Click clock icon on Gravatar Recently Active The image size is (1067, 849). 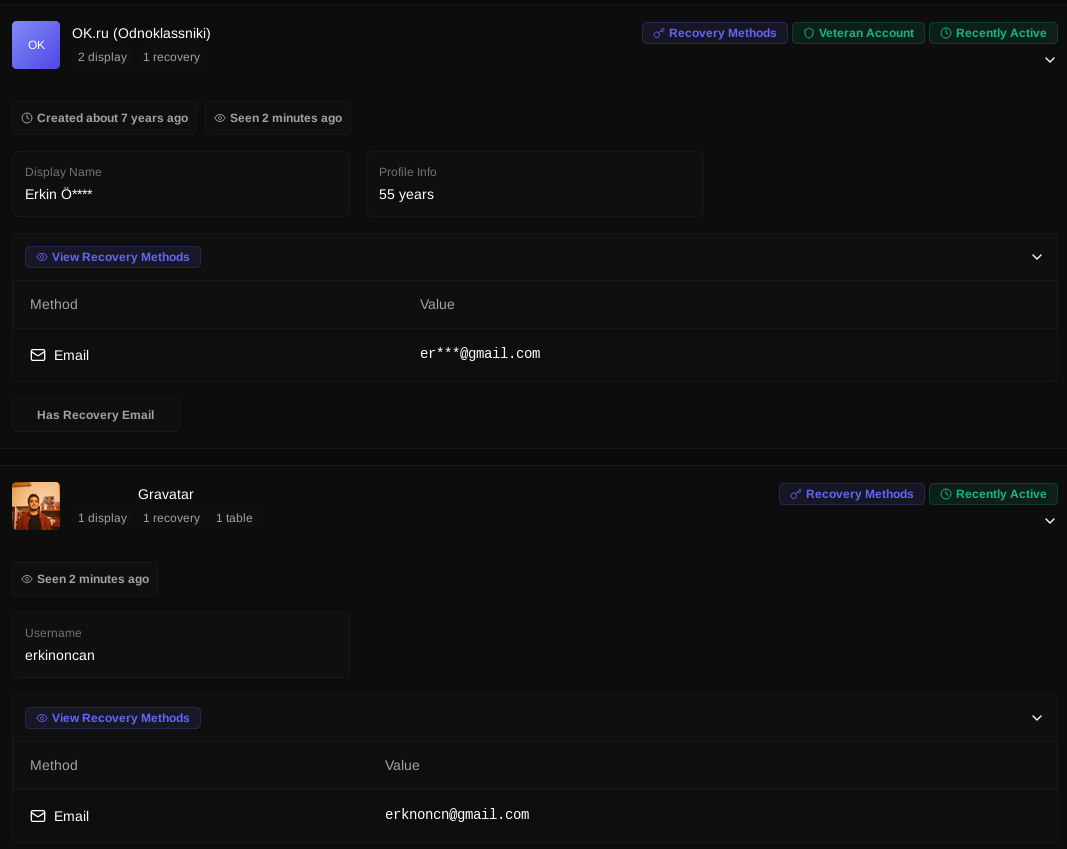945,495
